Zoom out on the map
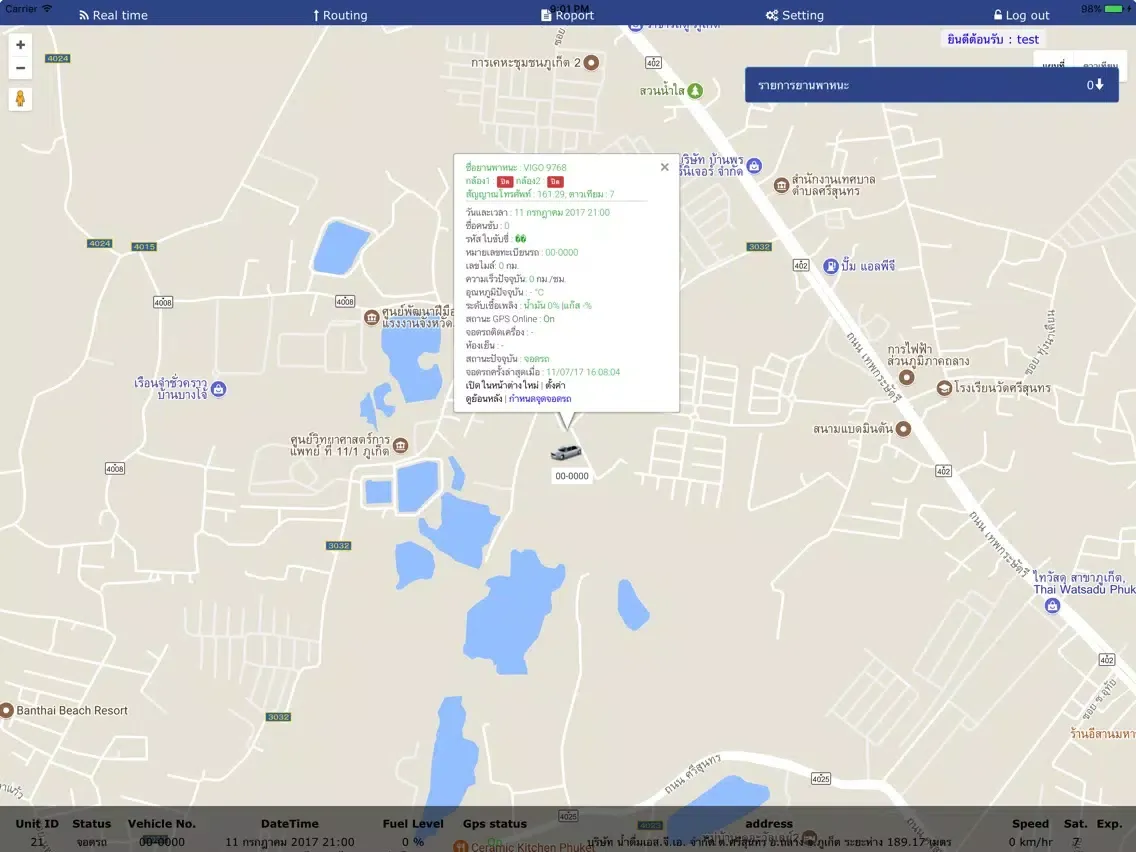The height and width of the screenshot is (852, 1136). pos(20,68)
